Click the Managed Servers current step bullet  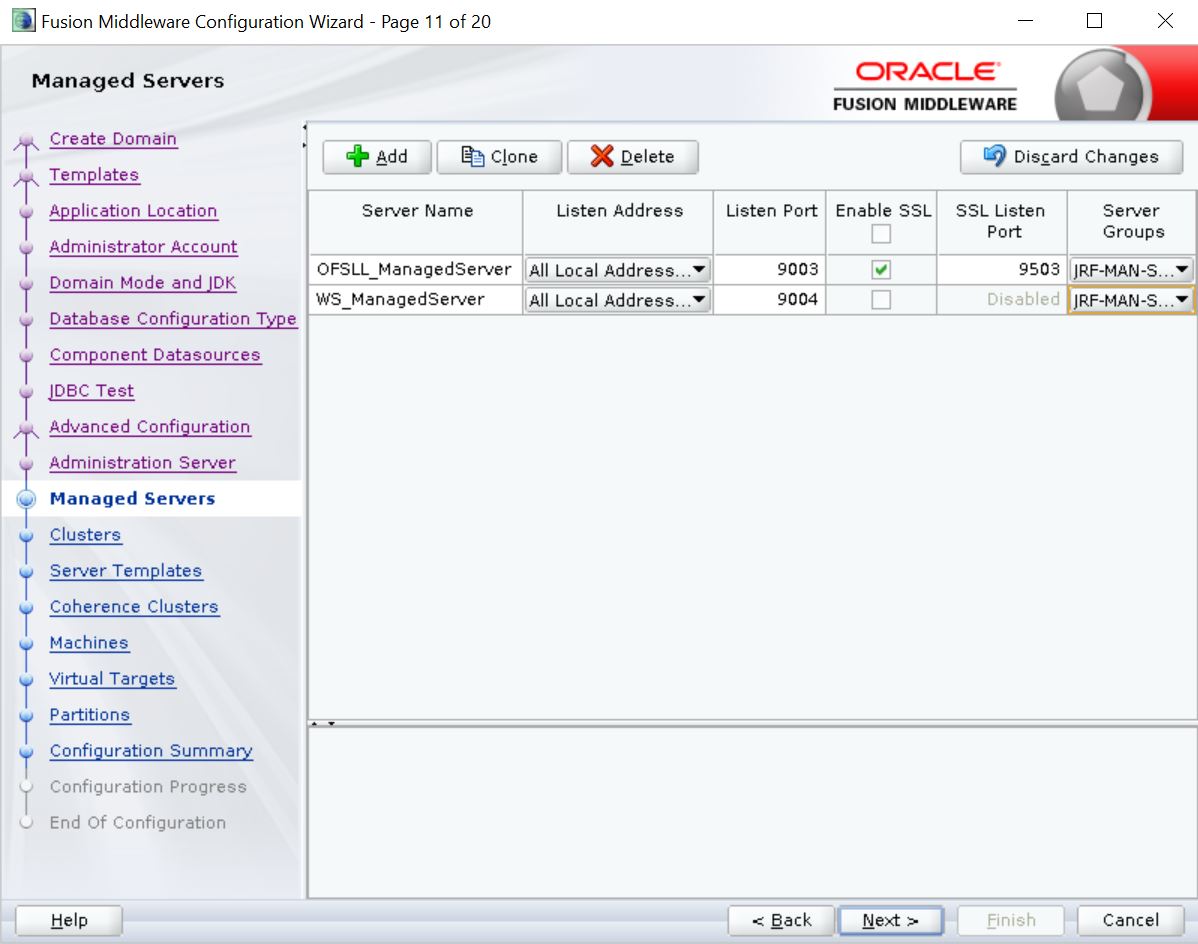(x=26, y=499)
